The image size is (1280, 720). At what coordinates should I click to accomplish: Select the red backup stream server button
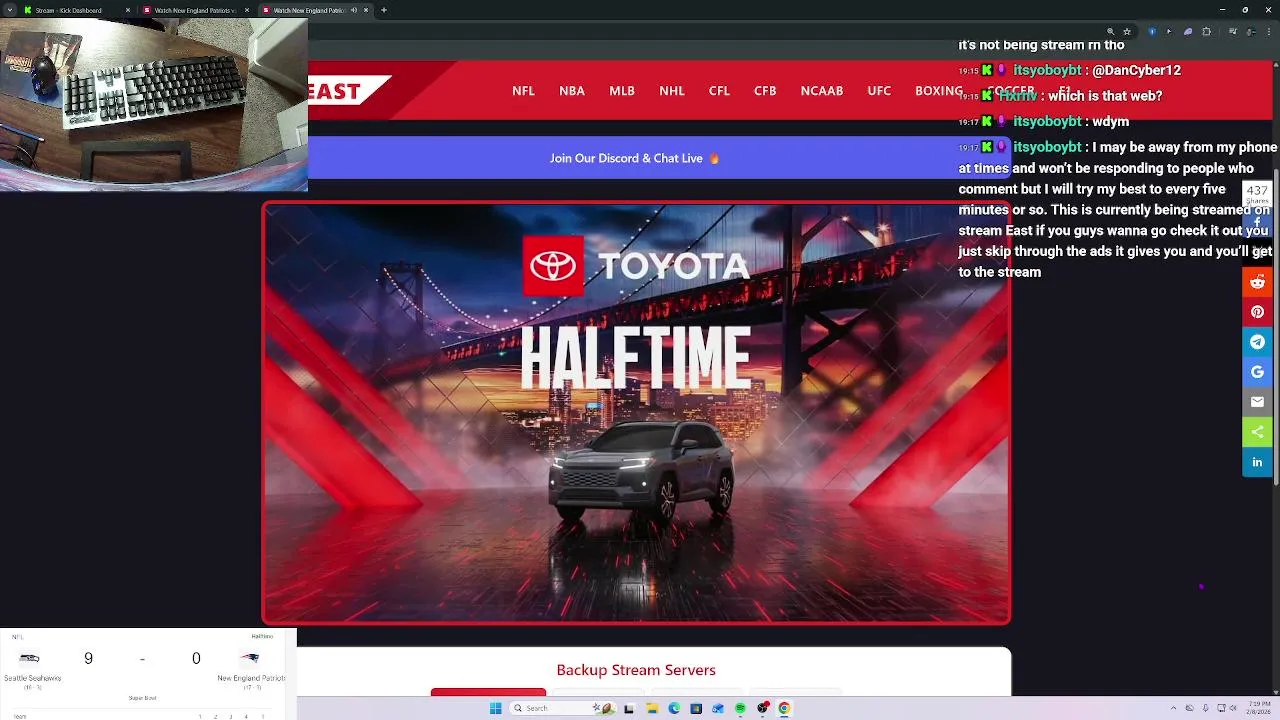[x=488, y=692]
